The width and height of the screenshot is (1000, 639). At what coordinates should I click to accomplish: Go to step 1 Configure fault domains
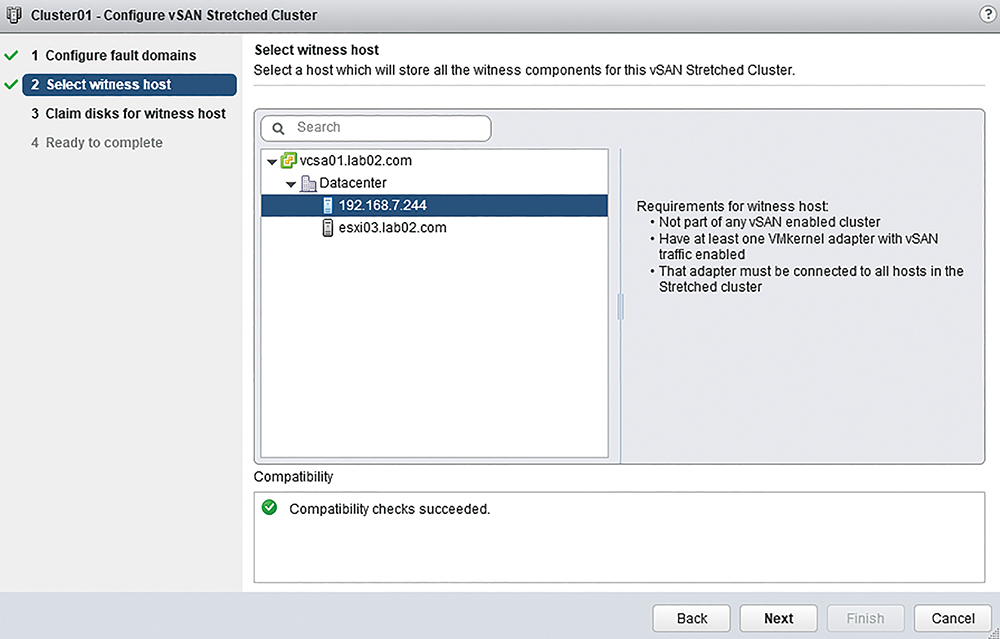(114, 55)
